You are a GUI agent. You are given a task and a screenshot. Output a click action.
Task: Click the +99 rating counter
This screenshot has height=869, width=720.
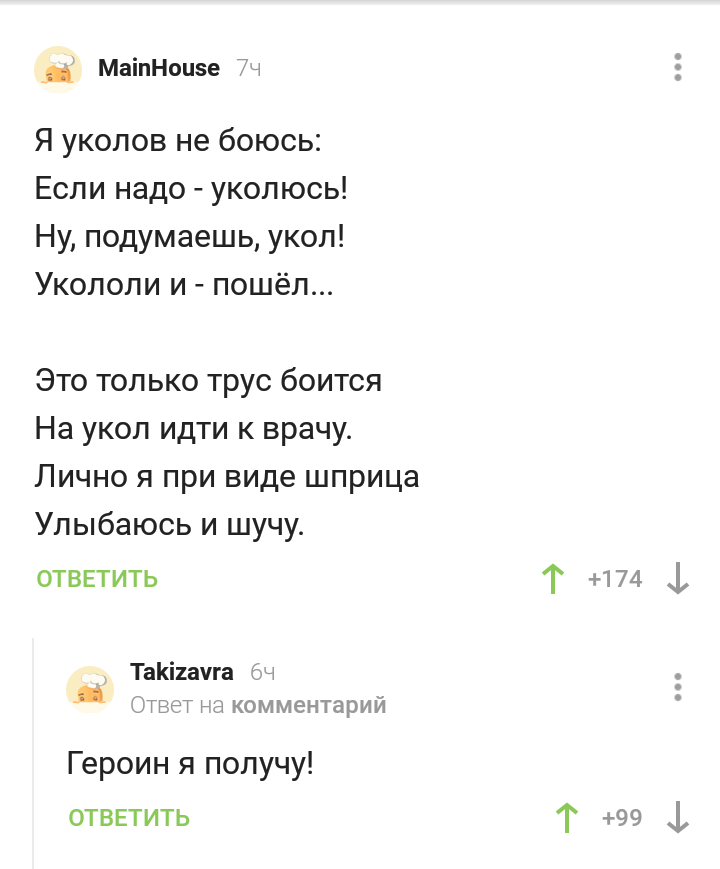[x=622, y=817]
